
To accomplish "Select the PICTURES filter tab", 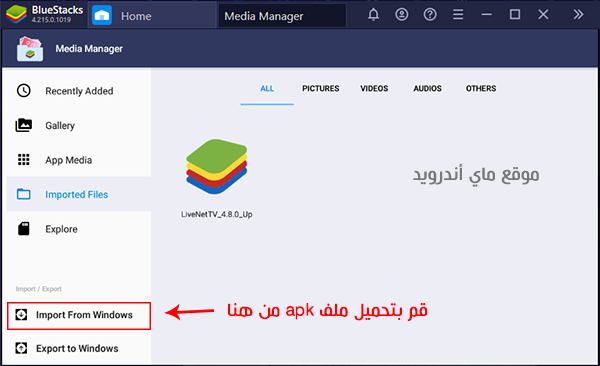I will pos(321,88).
